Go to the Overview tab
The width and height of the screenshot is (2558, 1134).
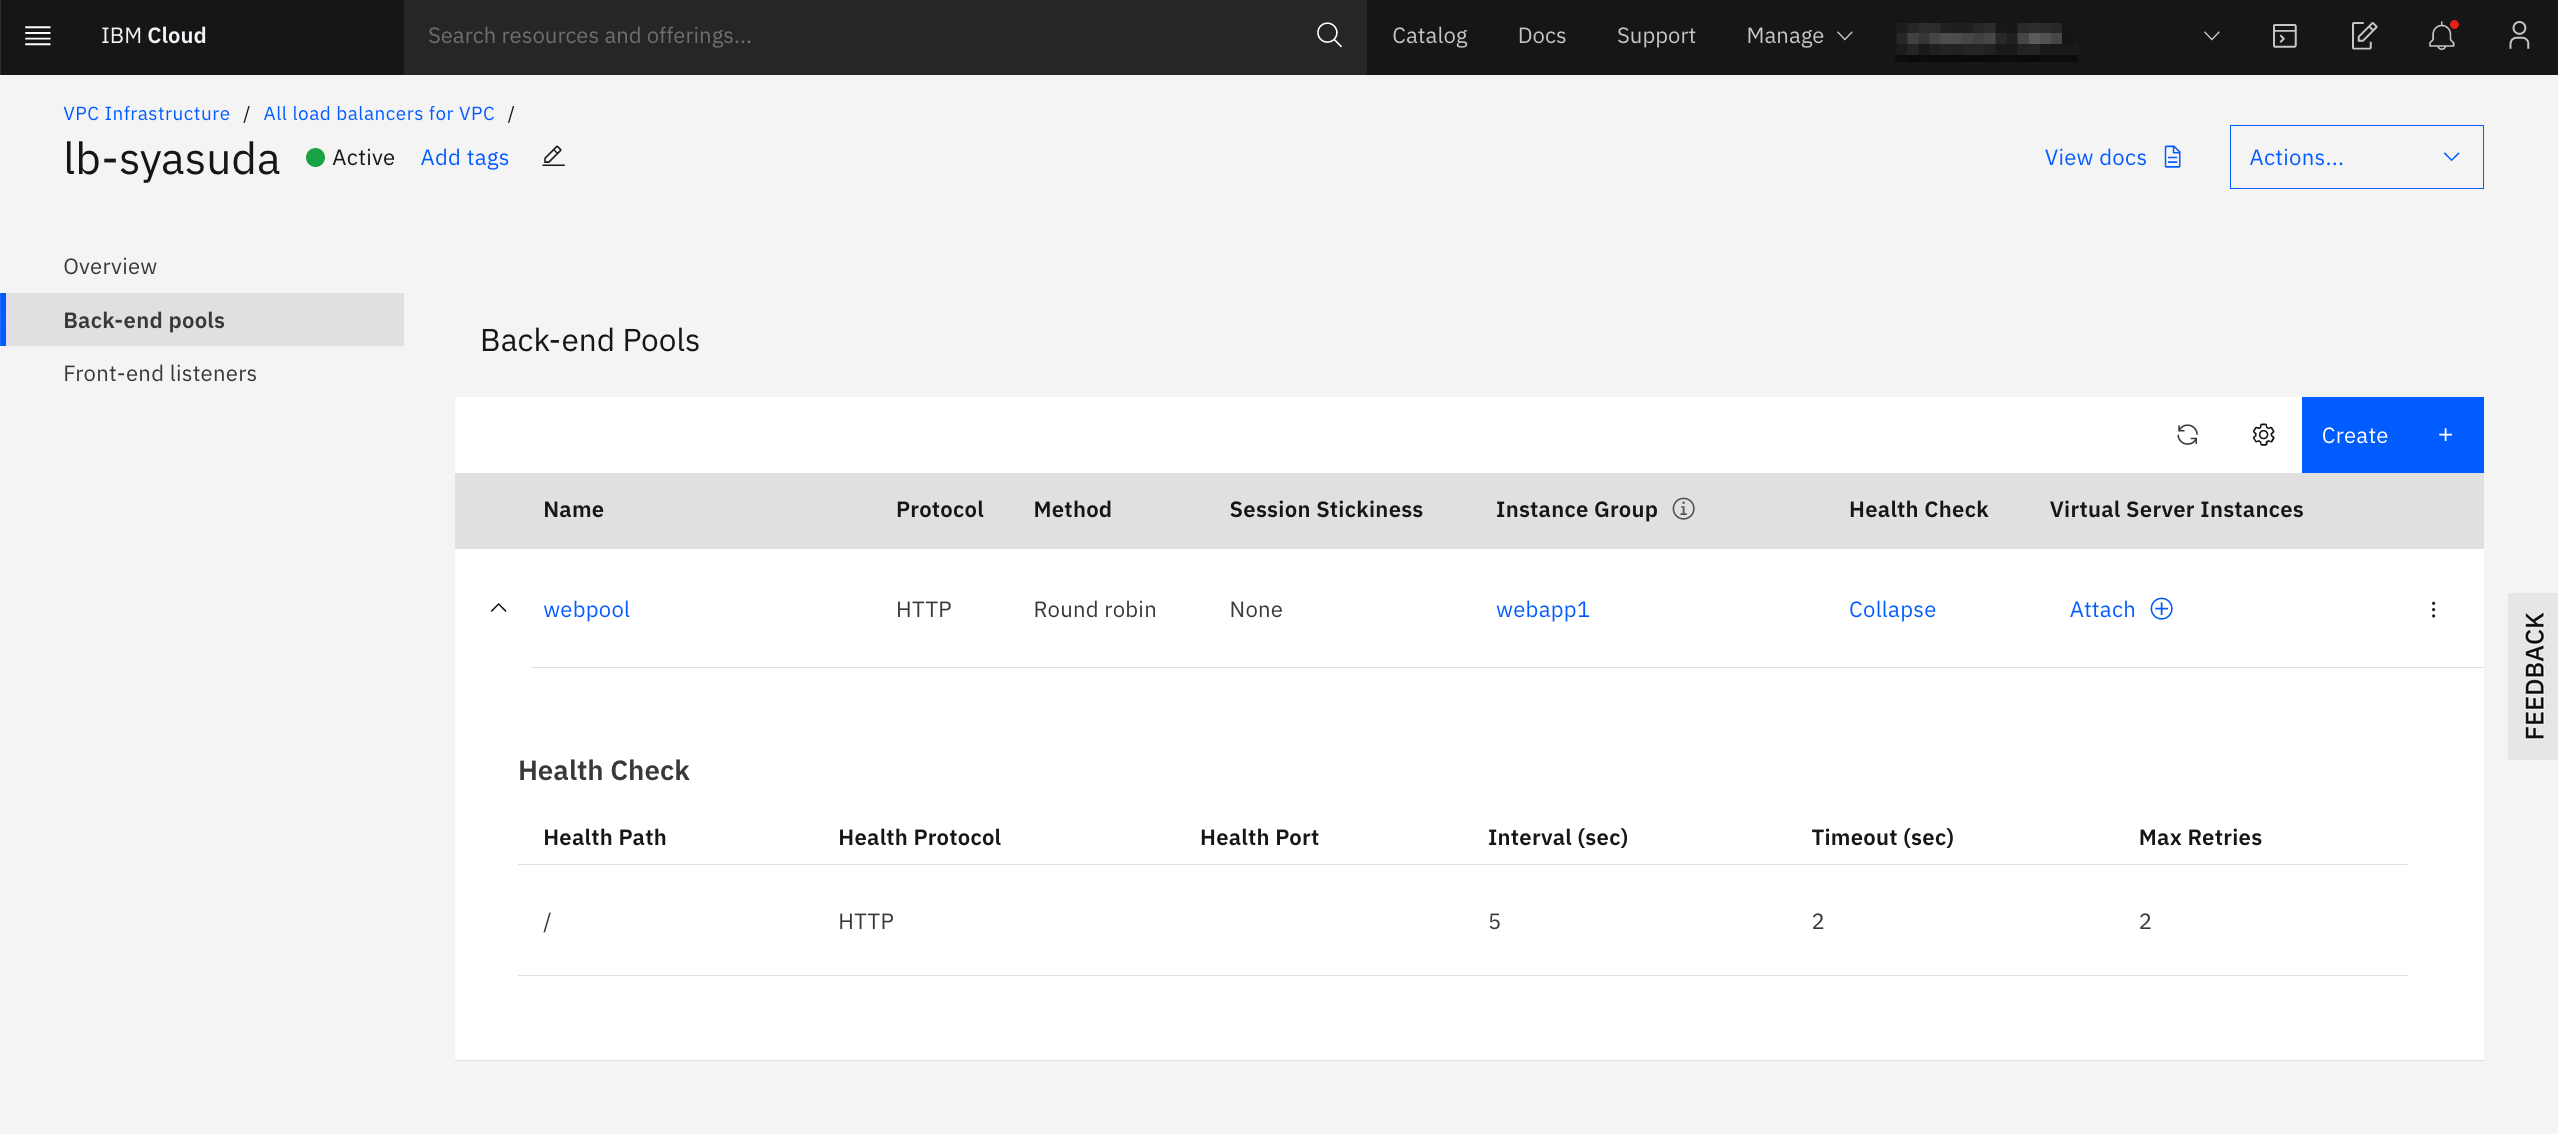(110, 266)
